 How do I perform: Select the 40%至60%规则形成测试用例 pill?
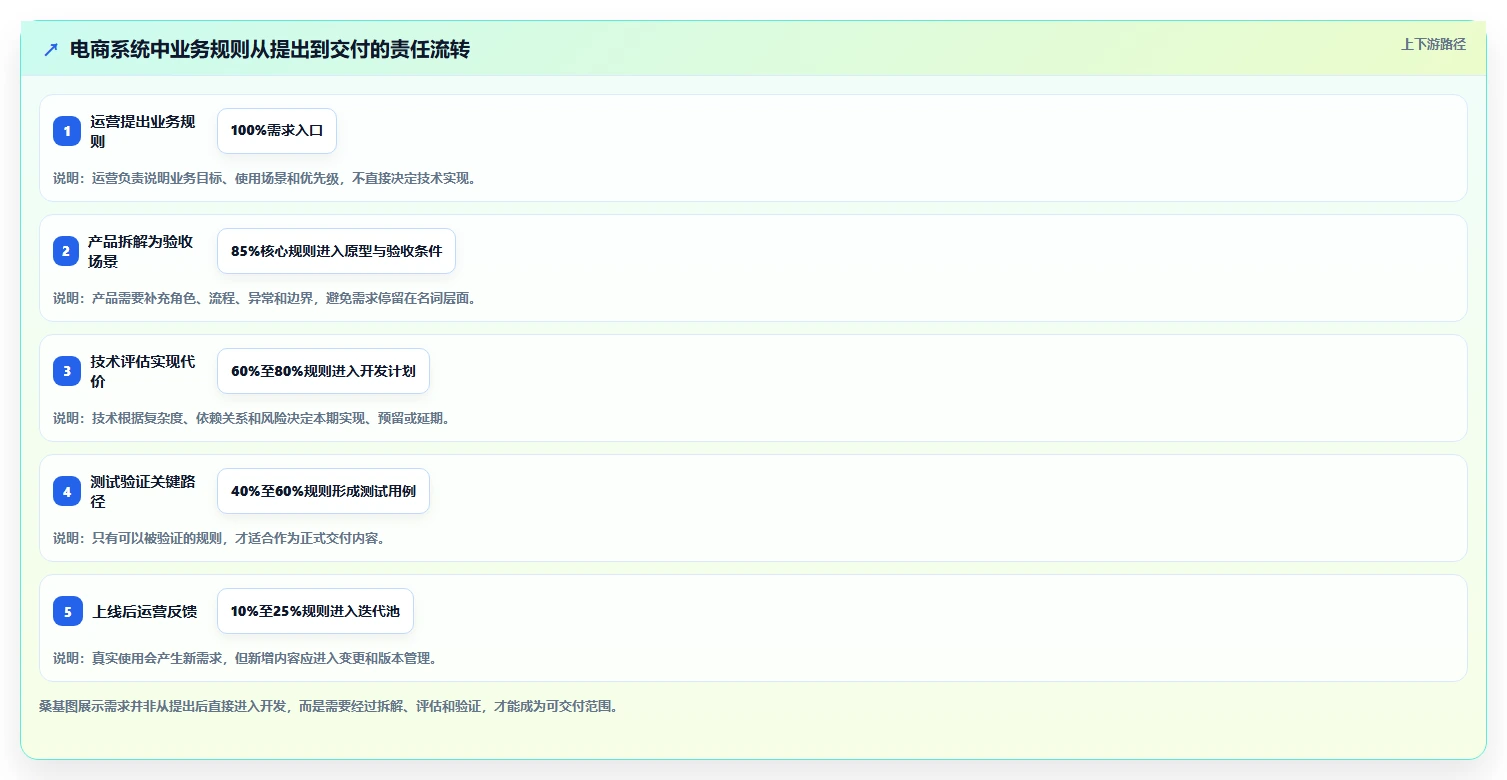coord(323,491)
